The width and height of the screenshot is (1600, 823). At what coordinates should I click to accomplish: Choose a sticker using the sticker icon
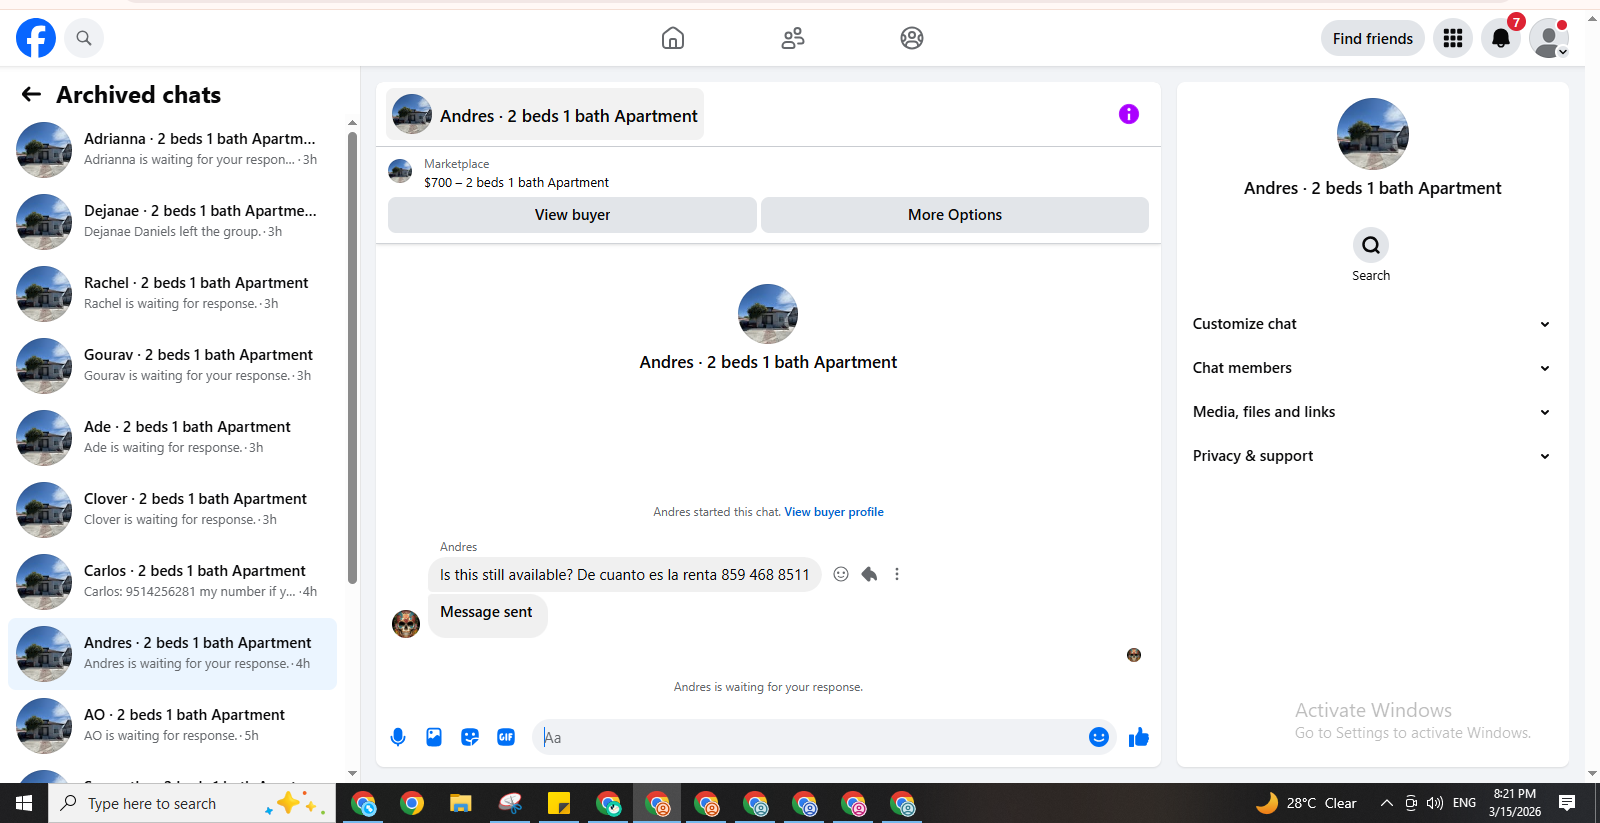(x=470, y=737)
